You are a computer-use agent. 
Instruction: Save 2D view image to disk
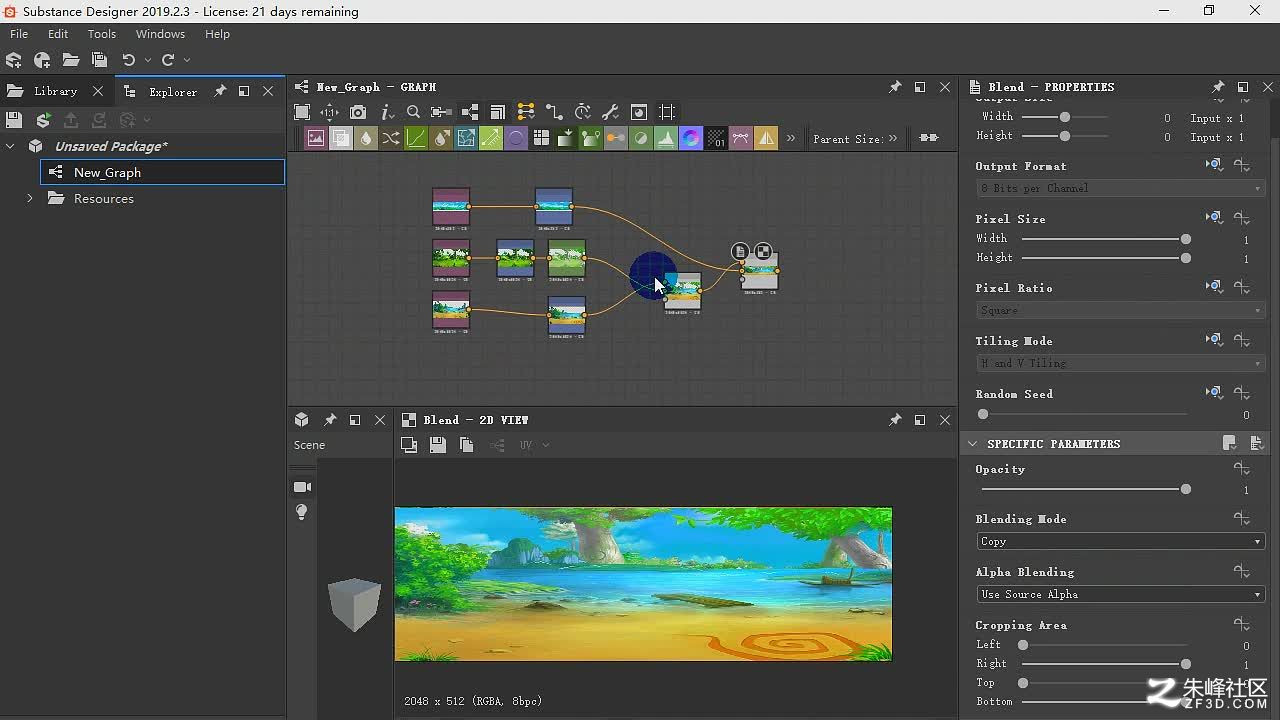point(437,445)
